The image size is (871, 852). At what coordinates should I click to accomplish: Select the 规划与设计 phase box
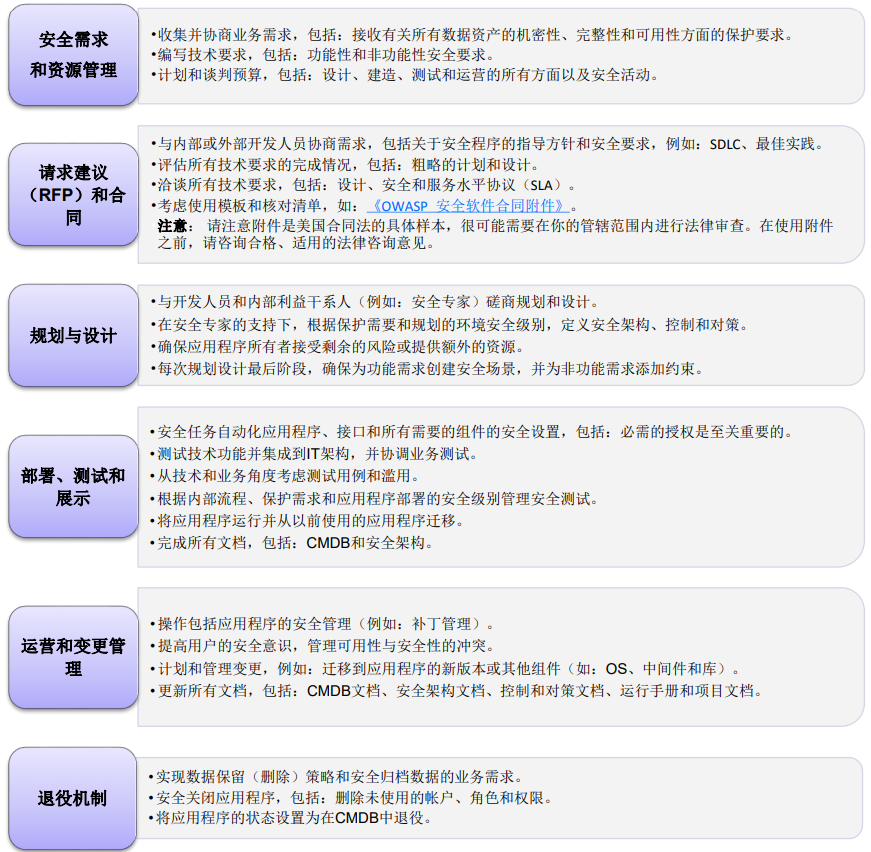point(73,335)
